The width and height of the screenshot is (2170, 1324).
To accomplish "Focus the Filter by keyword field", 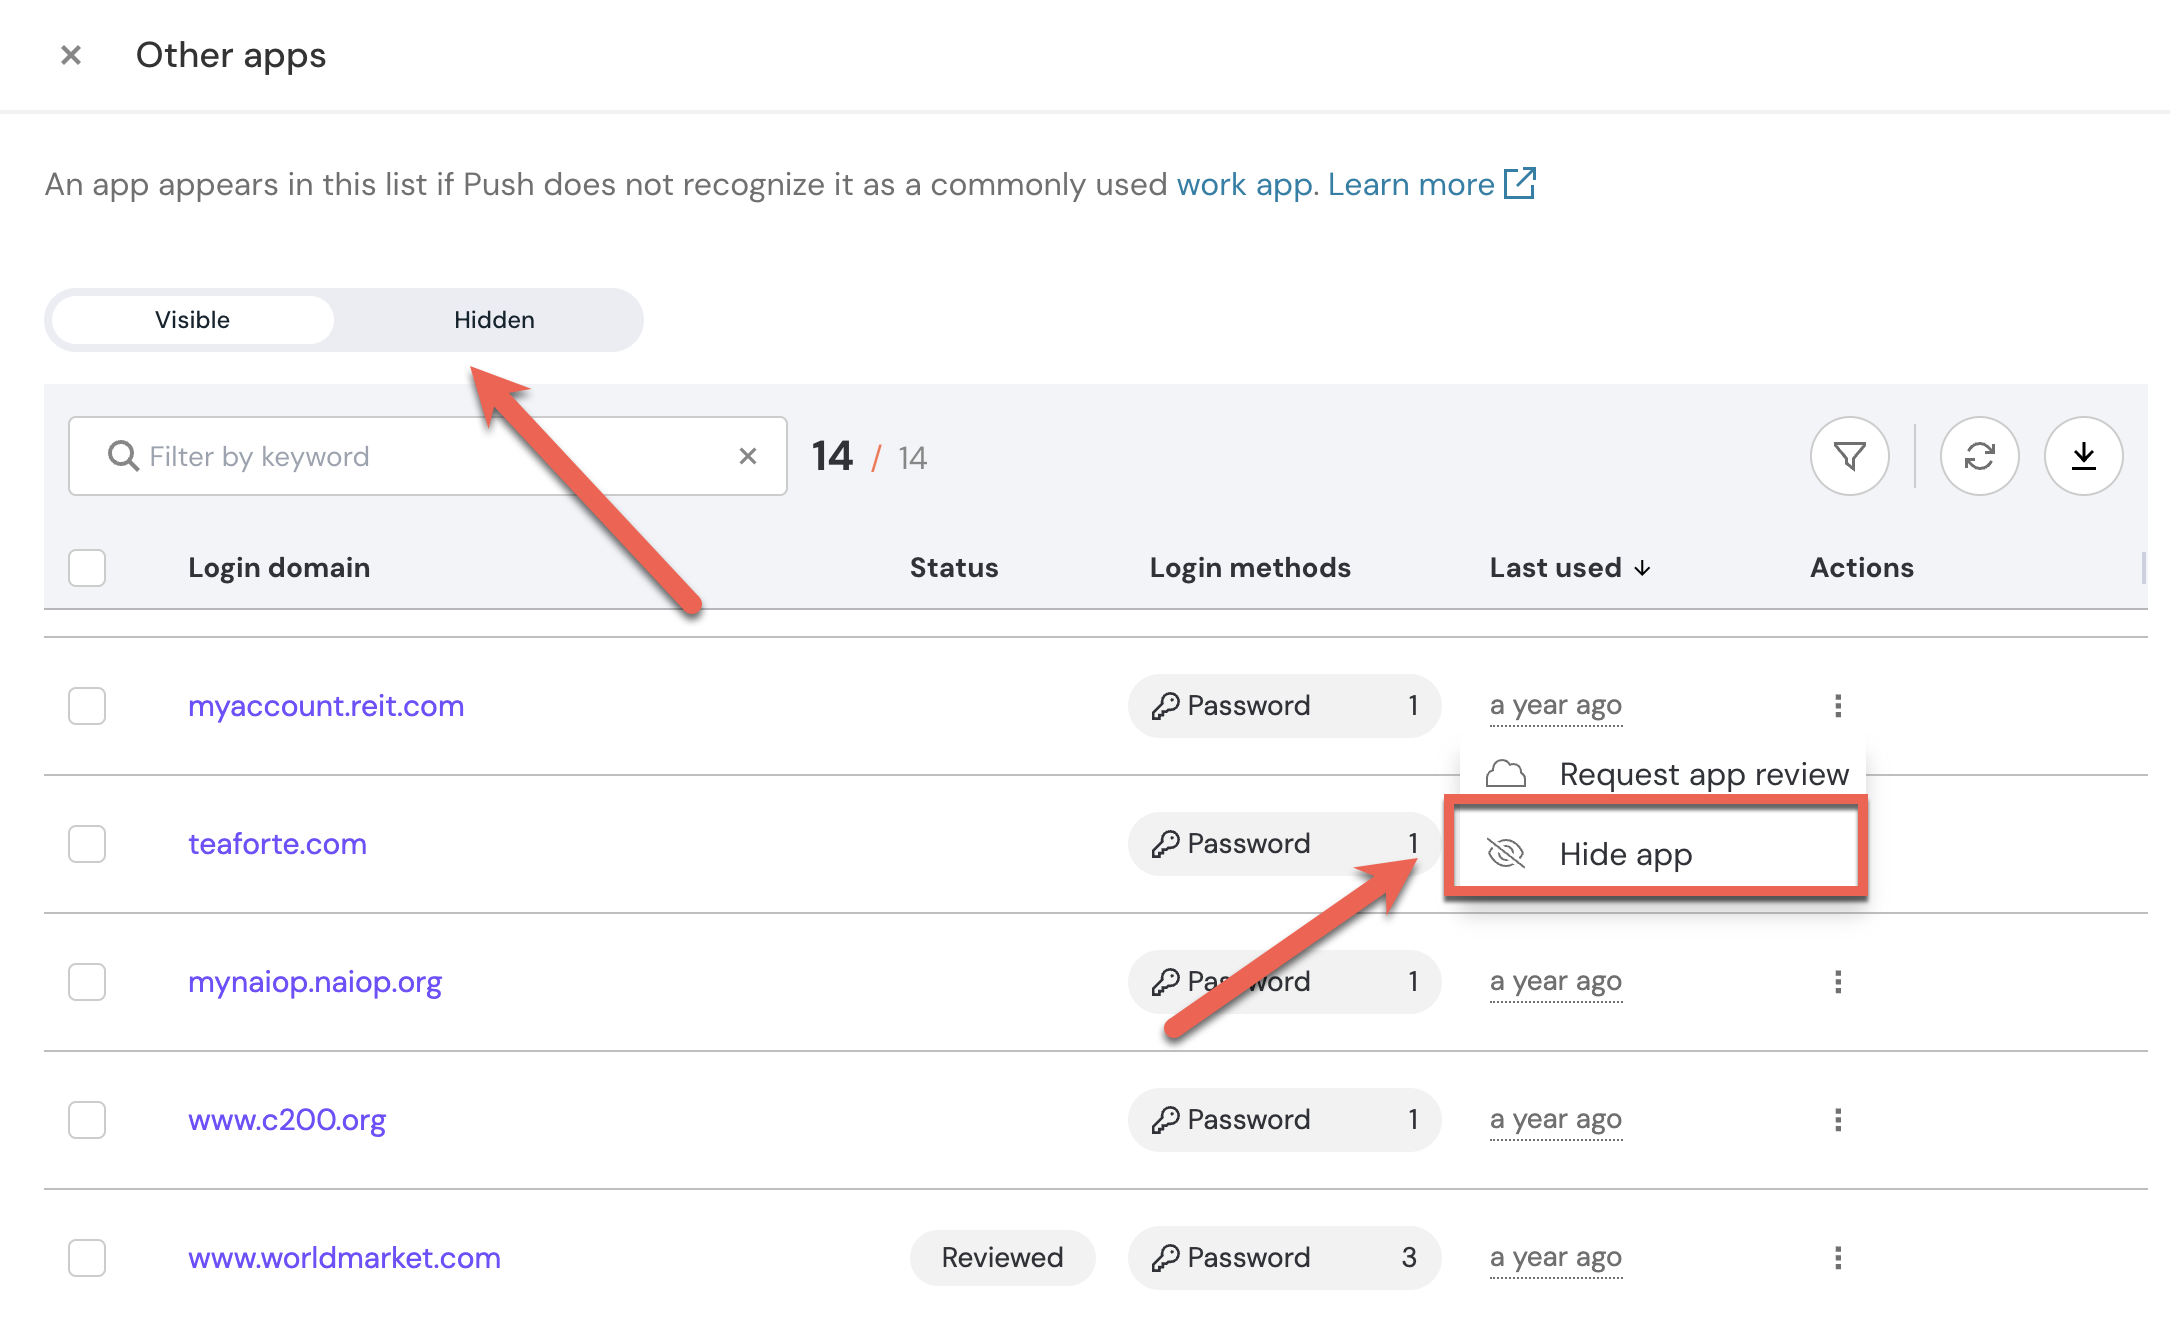I will (x=428, y=456).
